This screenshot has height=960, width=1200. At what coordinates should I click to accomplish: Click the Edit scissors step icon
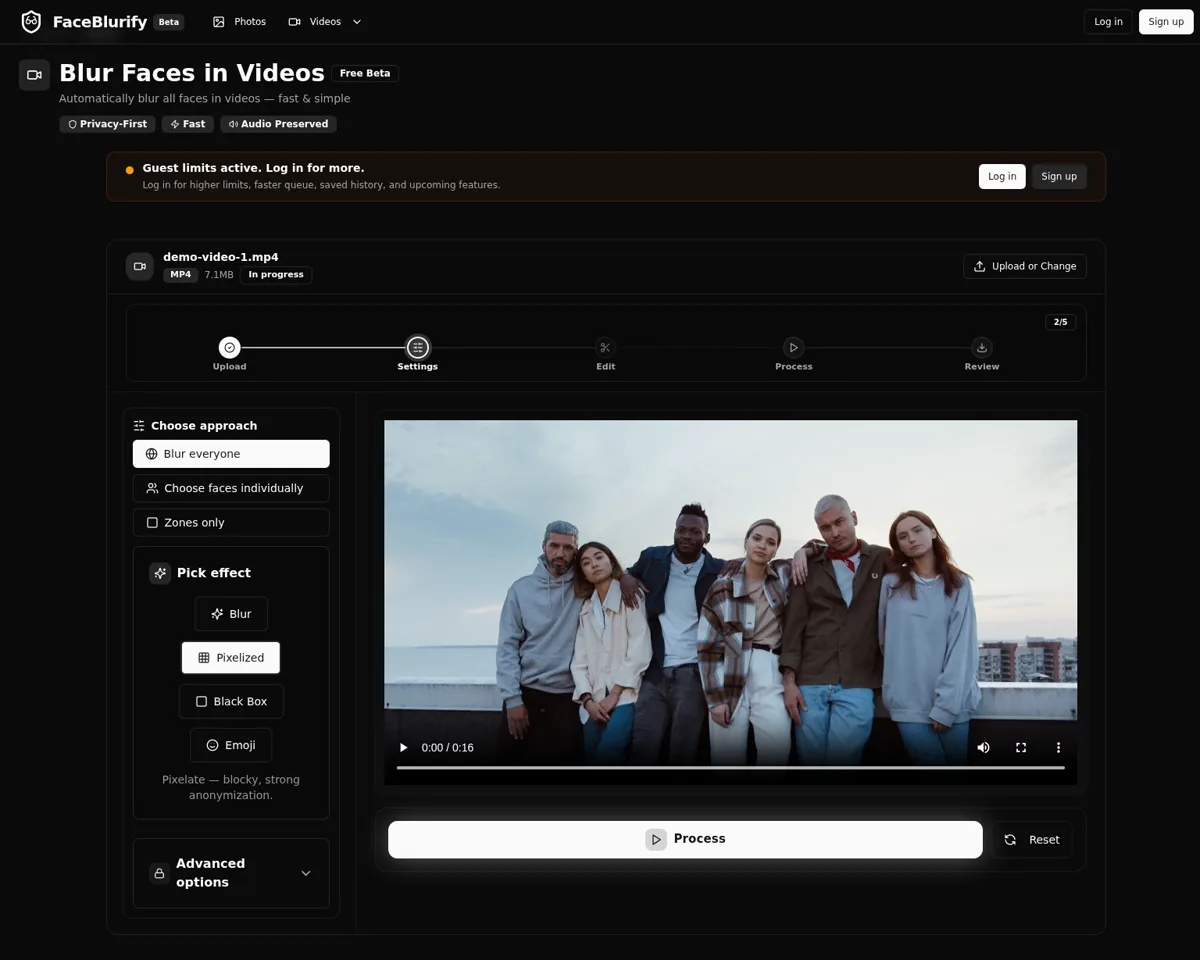tap(605, 347)
